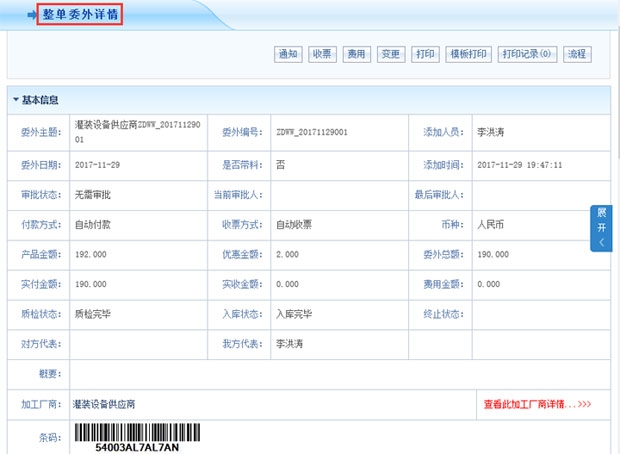Click the 质检状态 value 质检完毕
This screenshot has width=620, height=454.
click(93, 314)
